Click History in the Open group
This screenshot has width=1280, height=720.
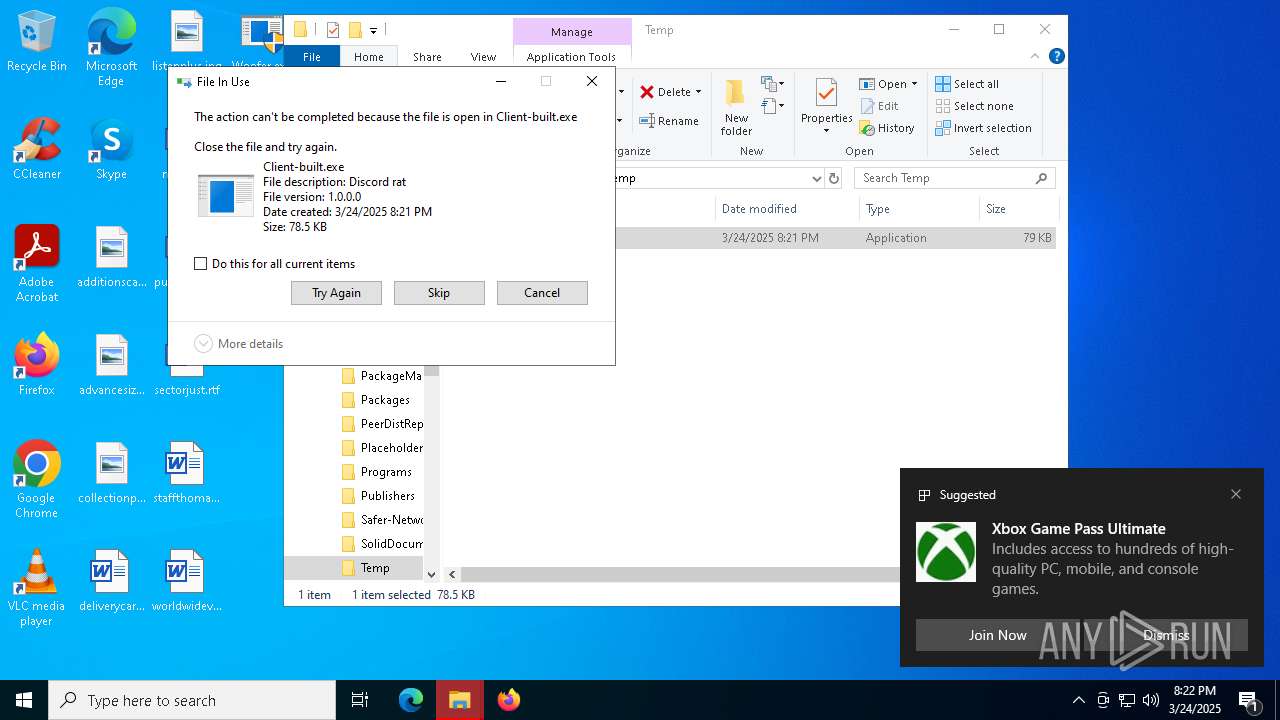[x=887, y=128]
